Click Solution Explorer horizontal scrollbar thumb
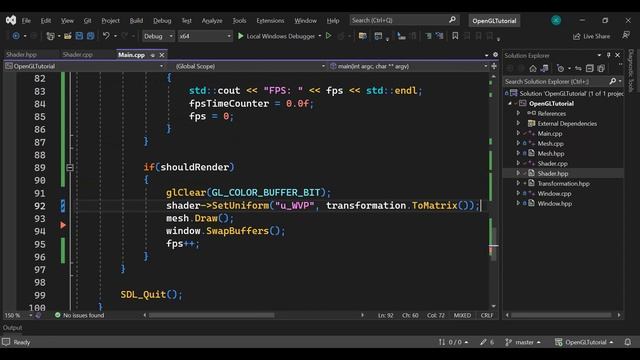640x360 pixels. (561, 315)
